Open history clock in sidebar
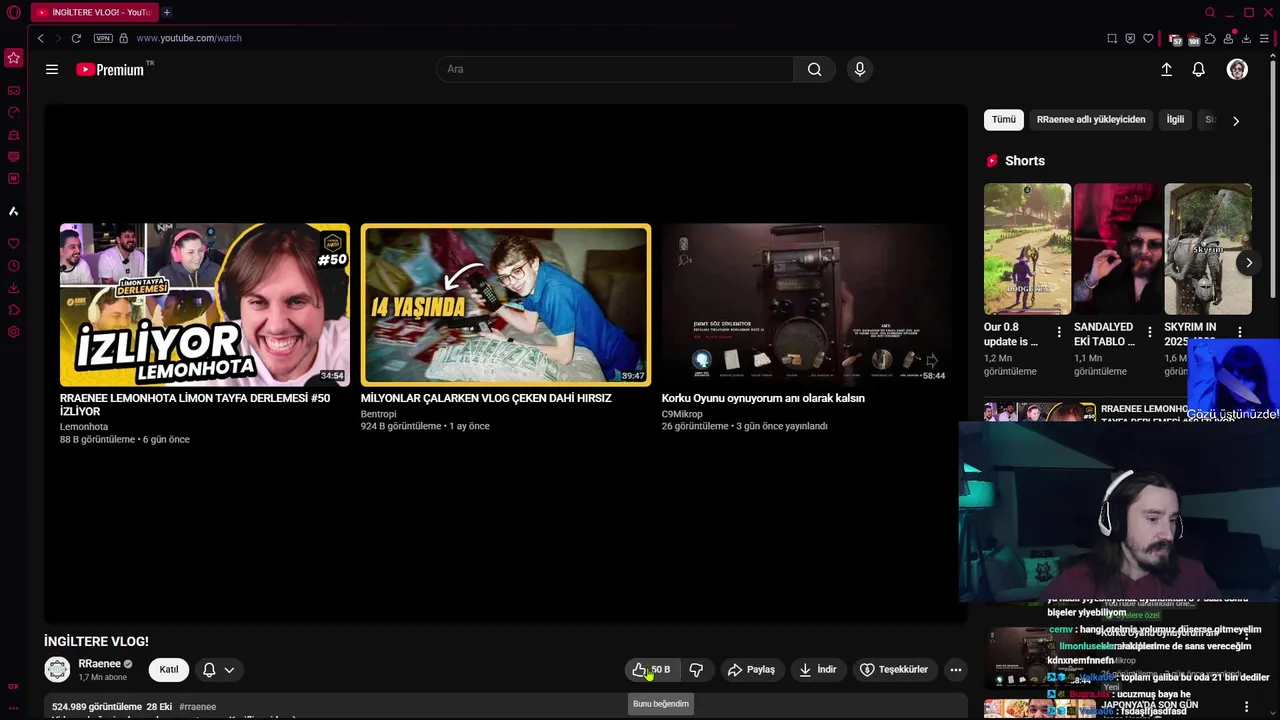1280x720 pixels. click(14, 266)
